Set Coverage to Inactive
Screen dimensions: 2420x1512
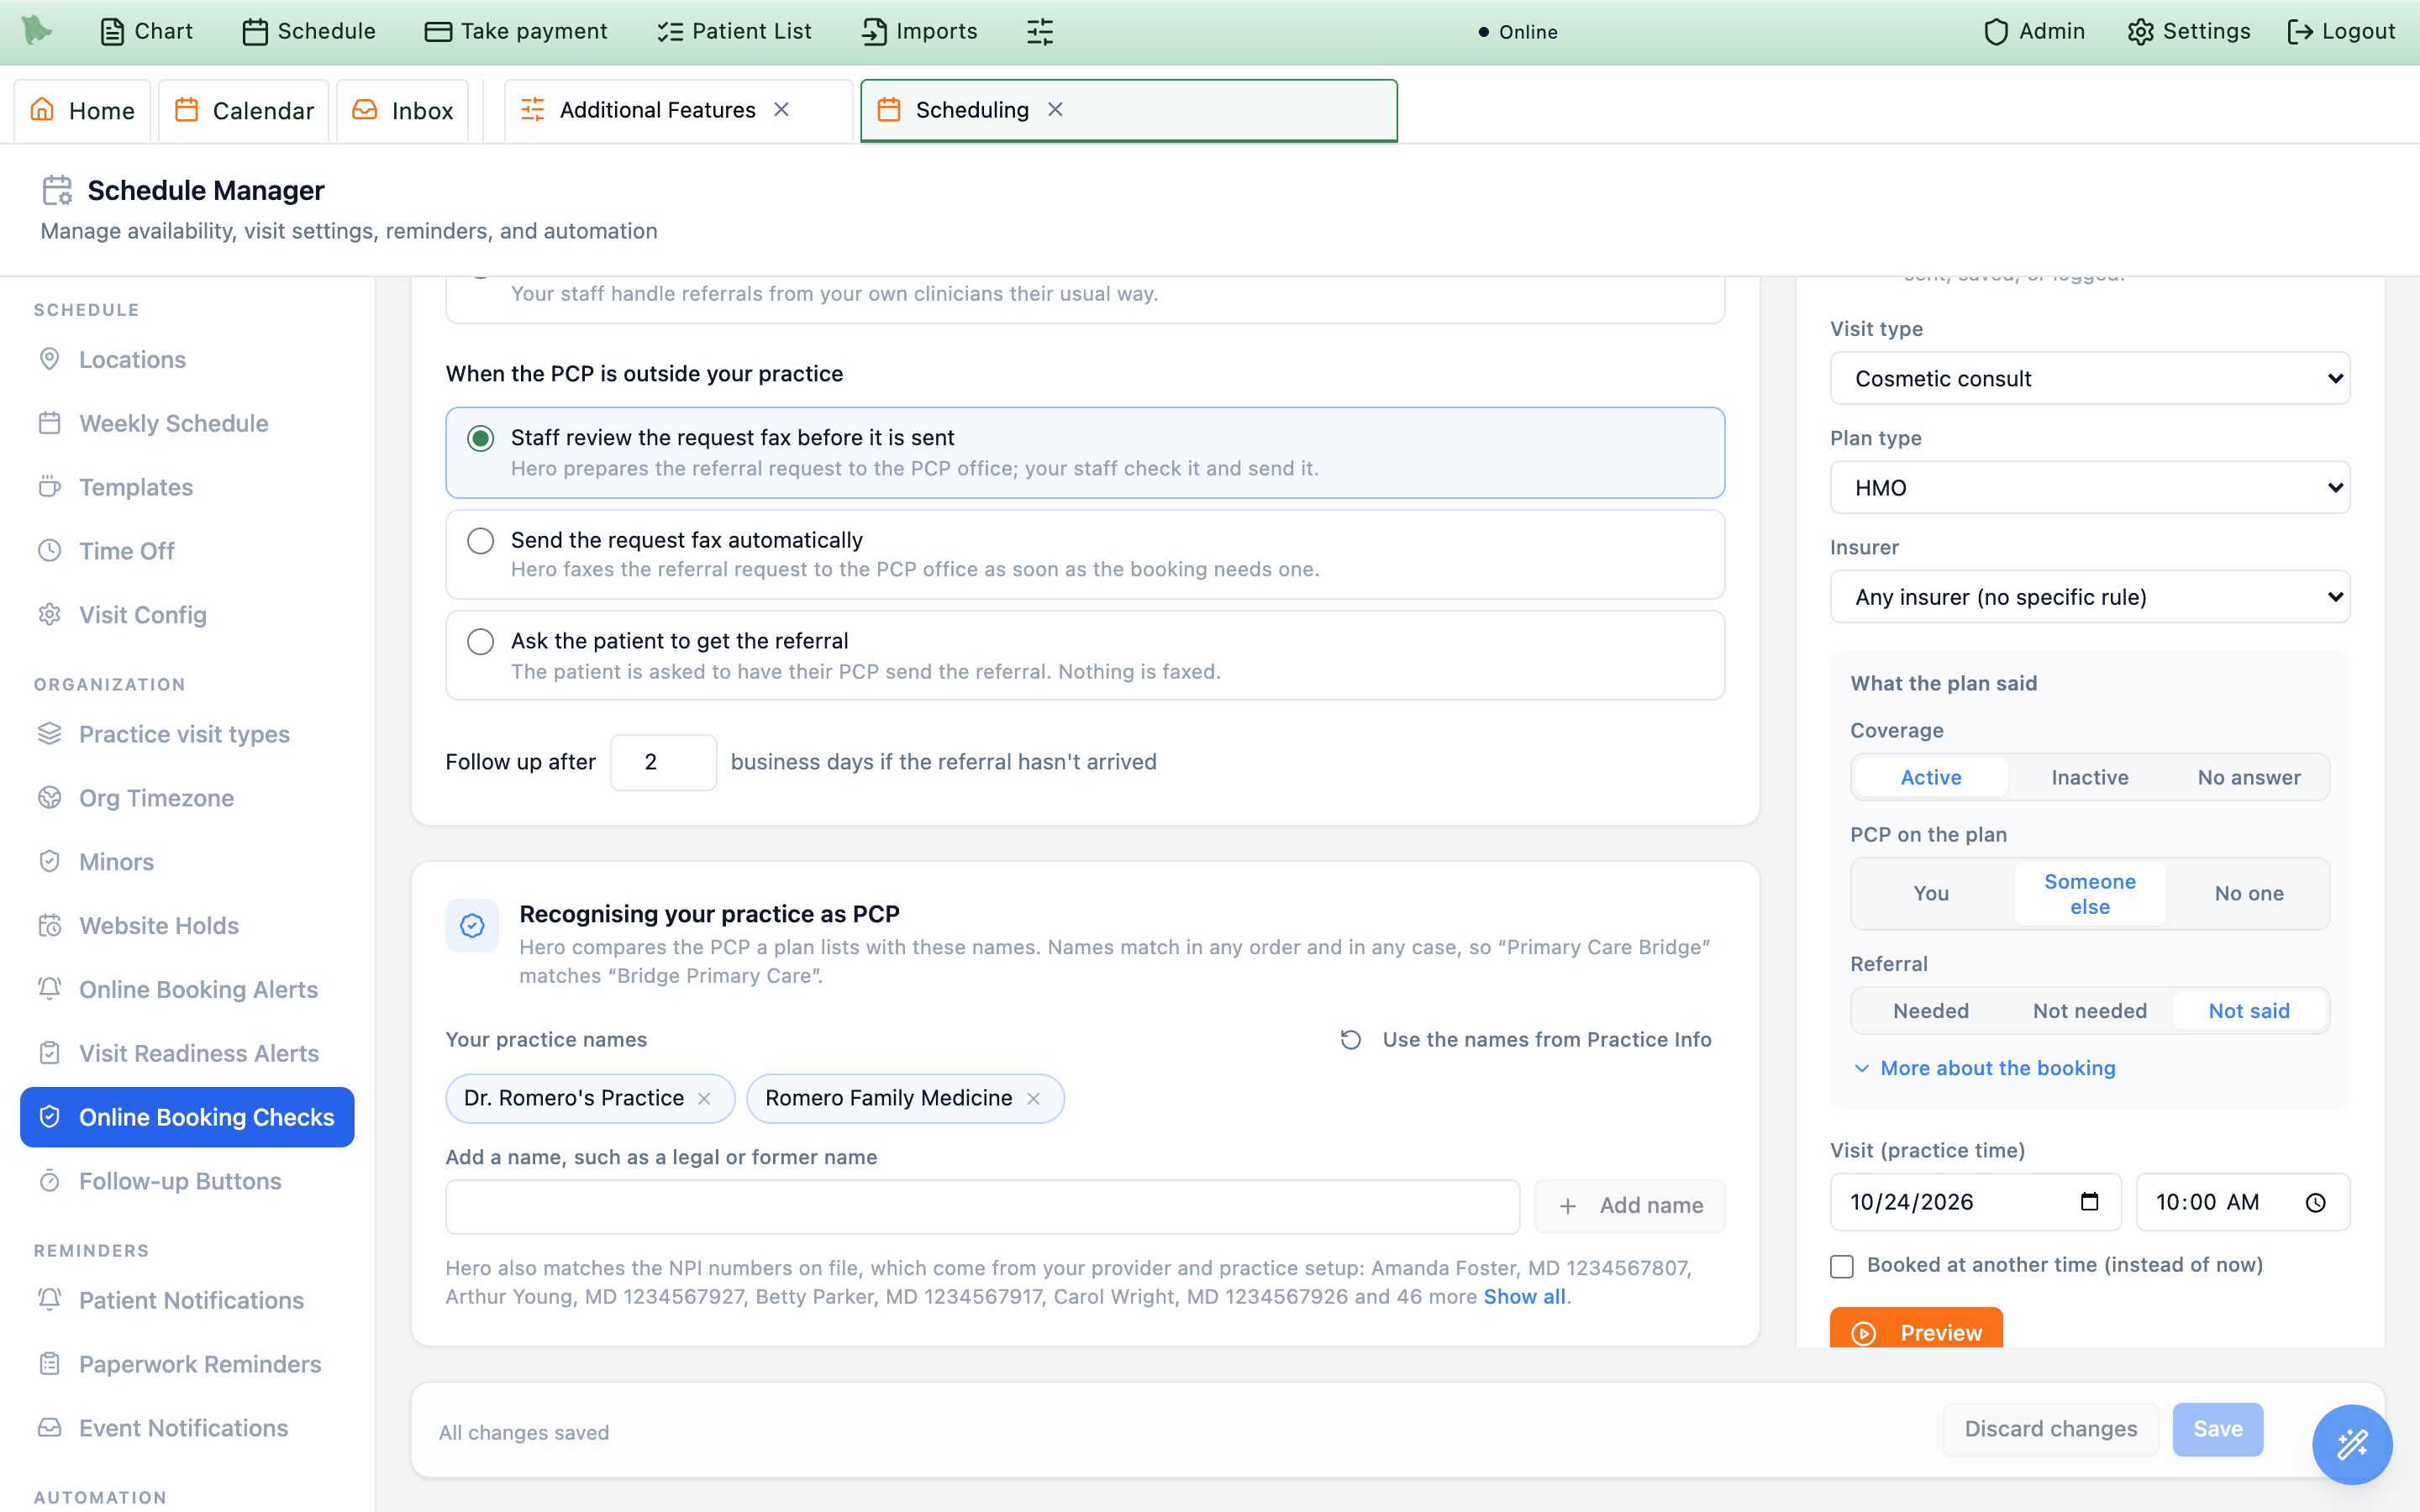tap(2090, 777)
